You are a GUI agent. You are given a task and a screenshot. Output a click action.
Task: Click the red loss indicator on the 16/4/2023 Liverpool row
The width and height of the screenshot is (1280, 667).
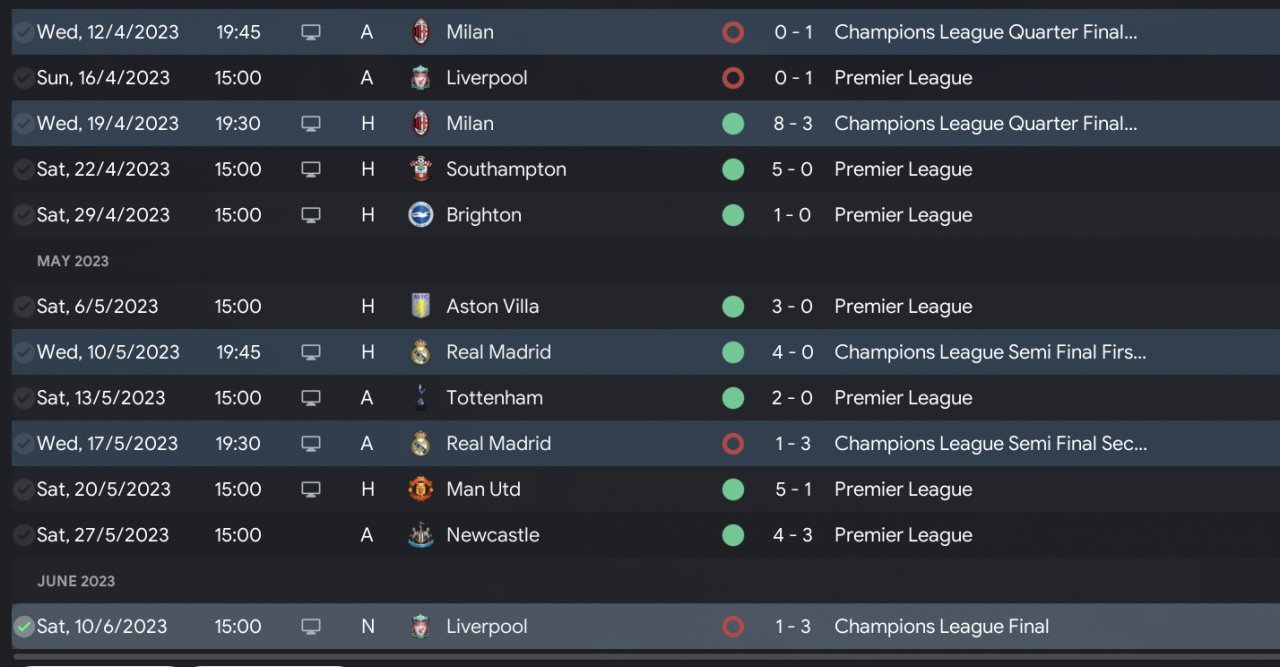(x=733, y=78)
